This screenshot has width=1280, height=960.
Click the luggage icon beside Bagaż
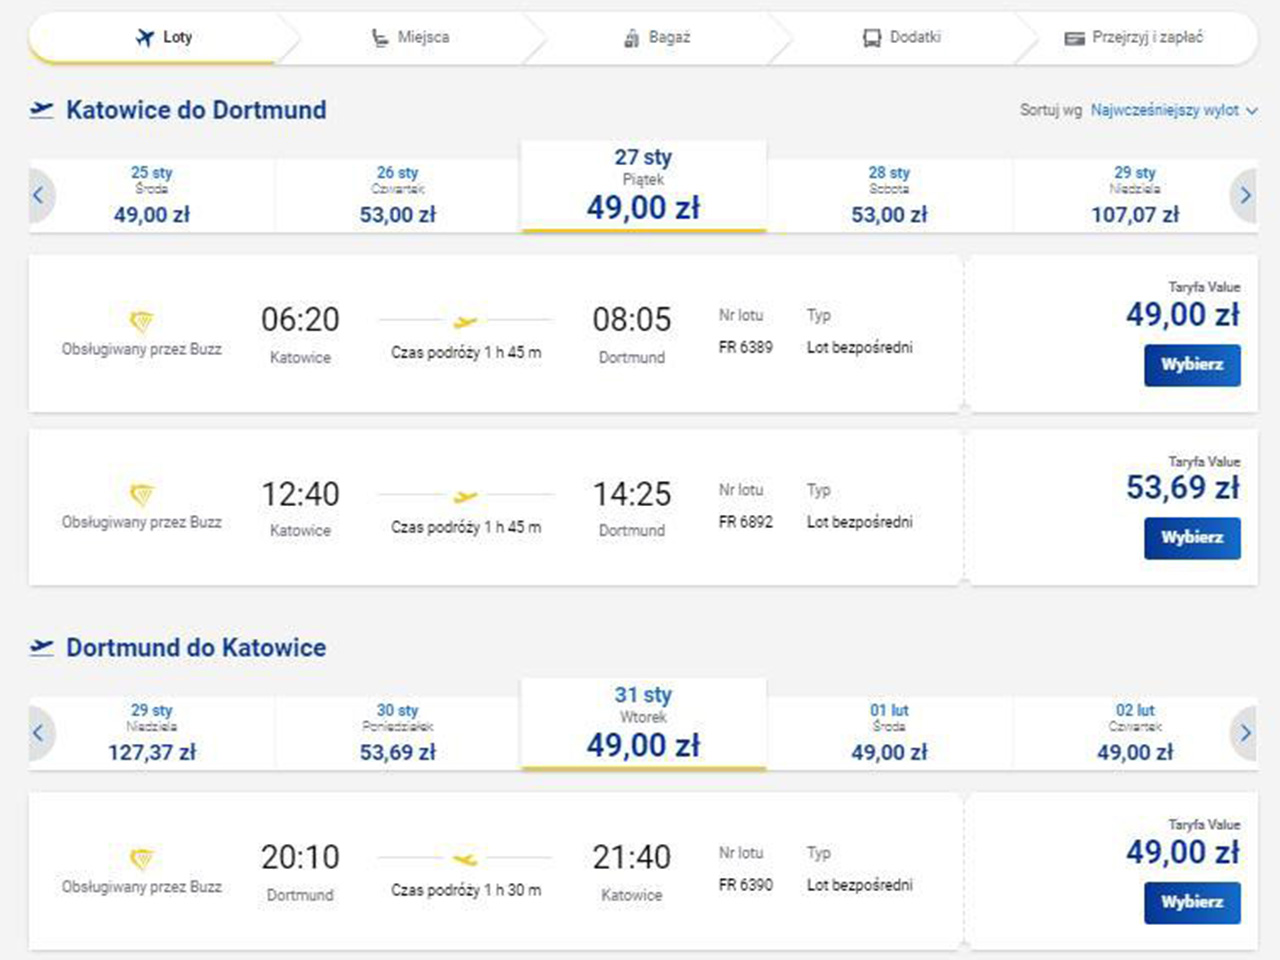[631, 38]
